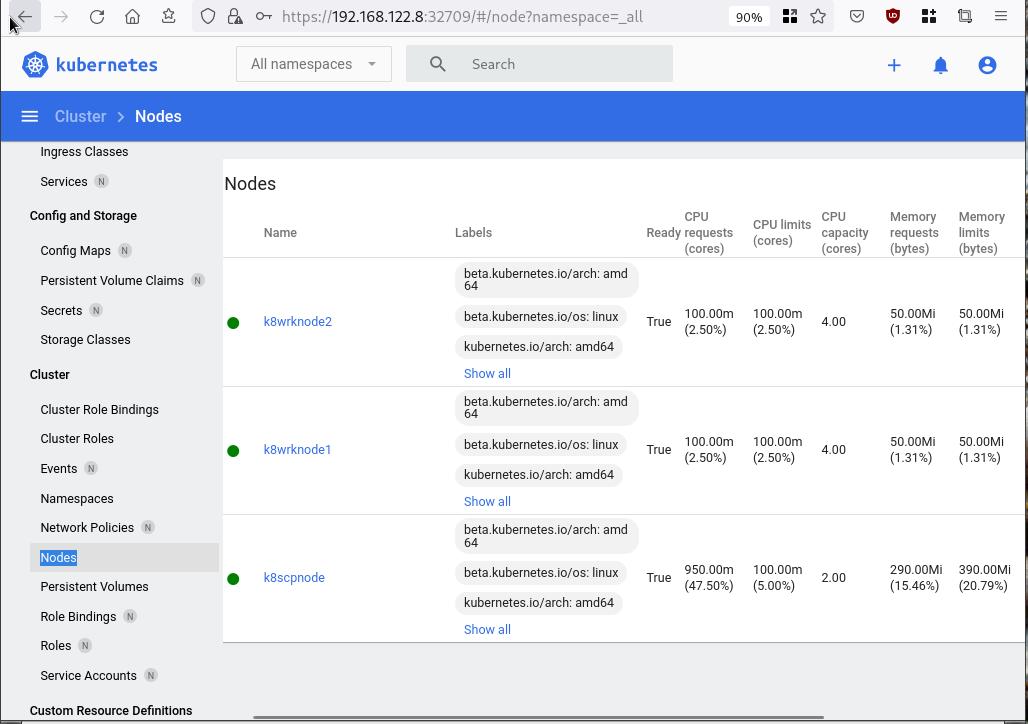The height and width of the screenshot is (724, 1028).
Task: Select Config Maps in sidebar
Action: tap(75, 251)
